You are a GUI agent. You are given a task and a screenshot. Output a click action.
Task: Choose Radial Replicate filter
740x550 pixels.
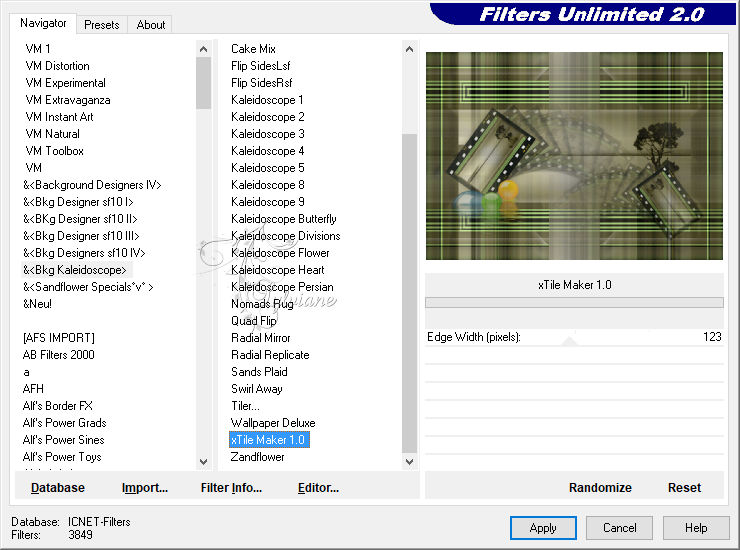click(x=270, y=355)
